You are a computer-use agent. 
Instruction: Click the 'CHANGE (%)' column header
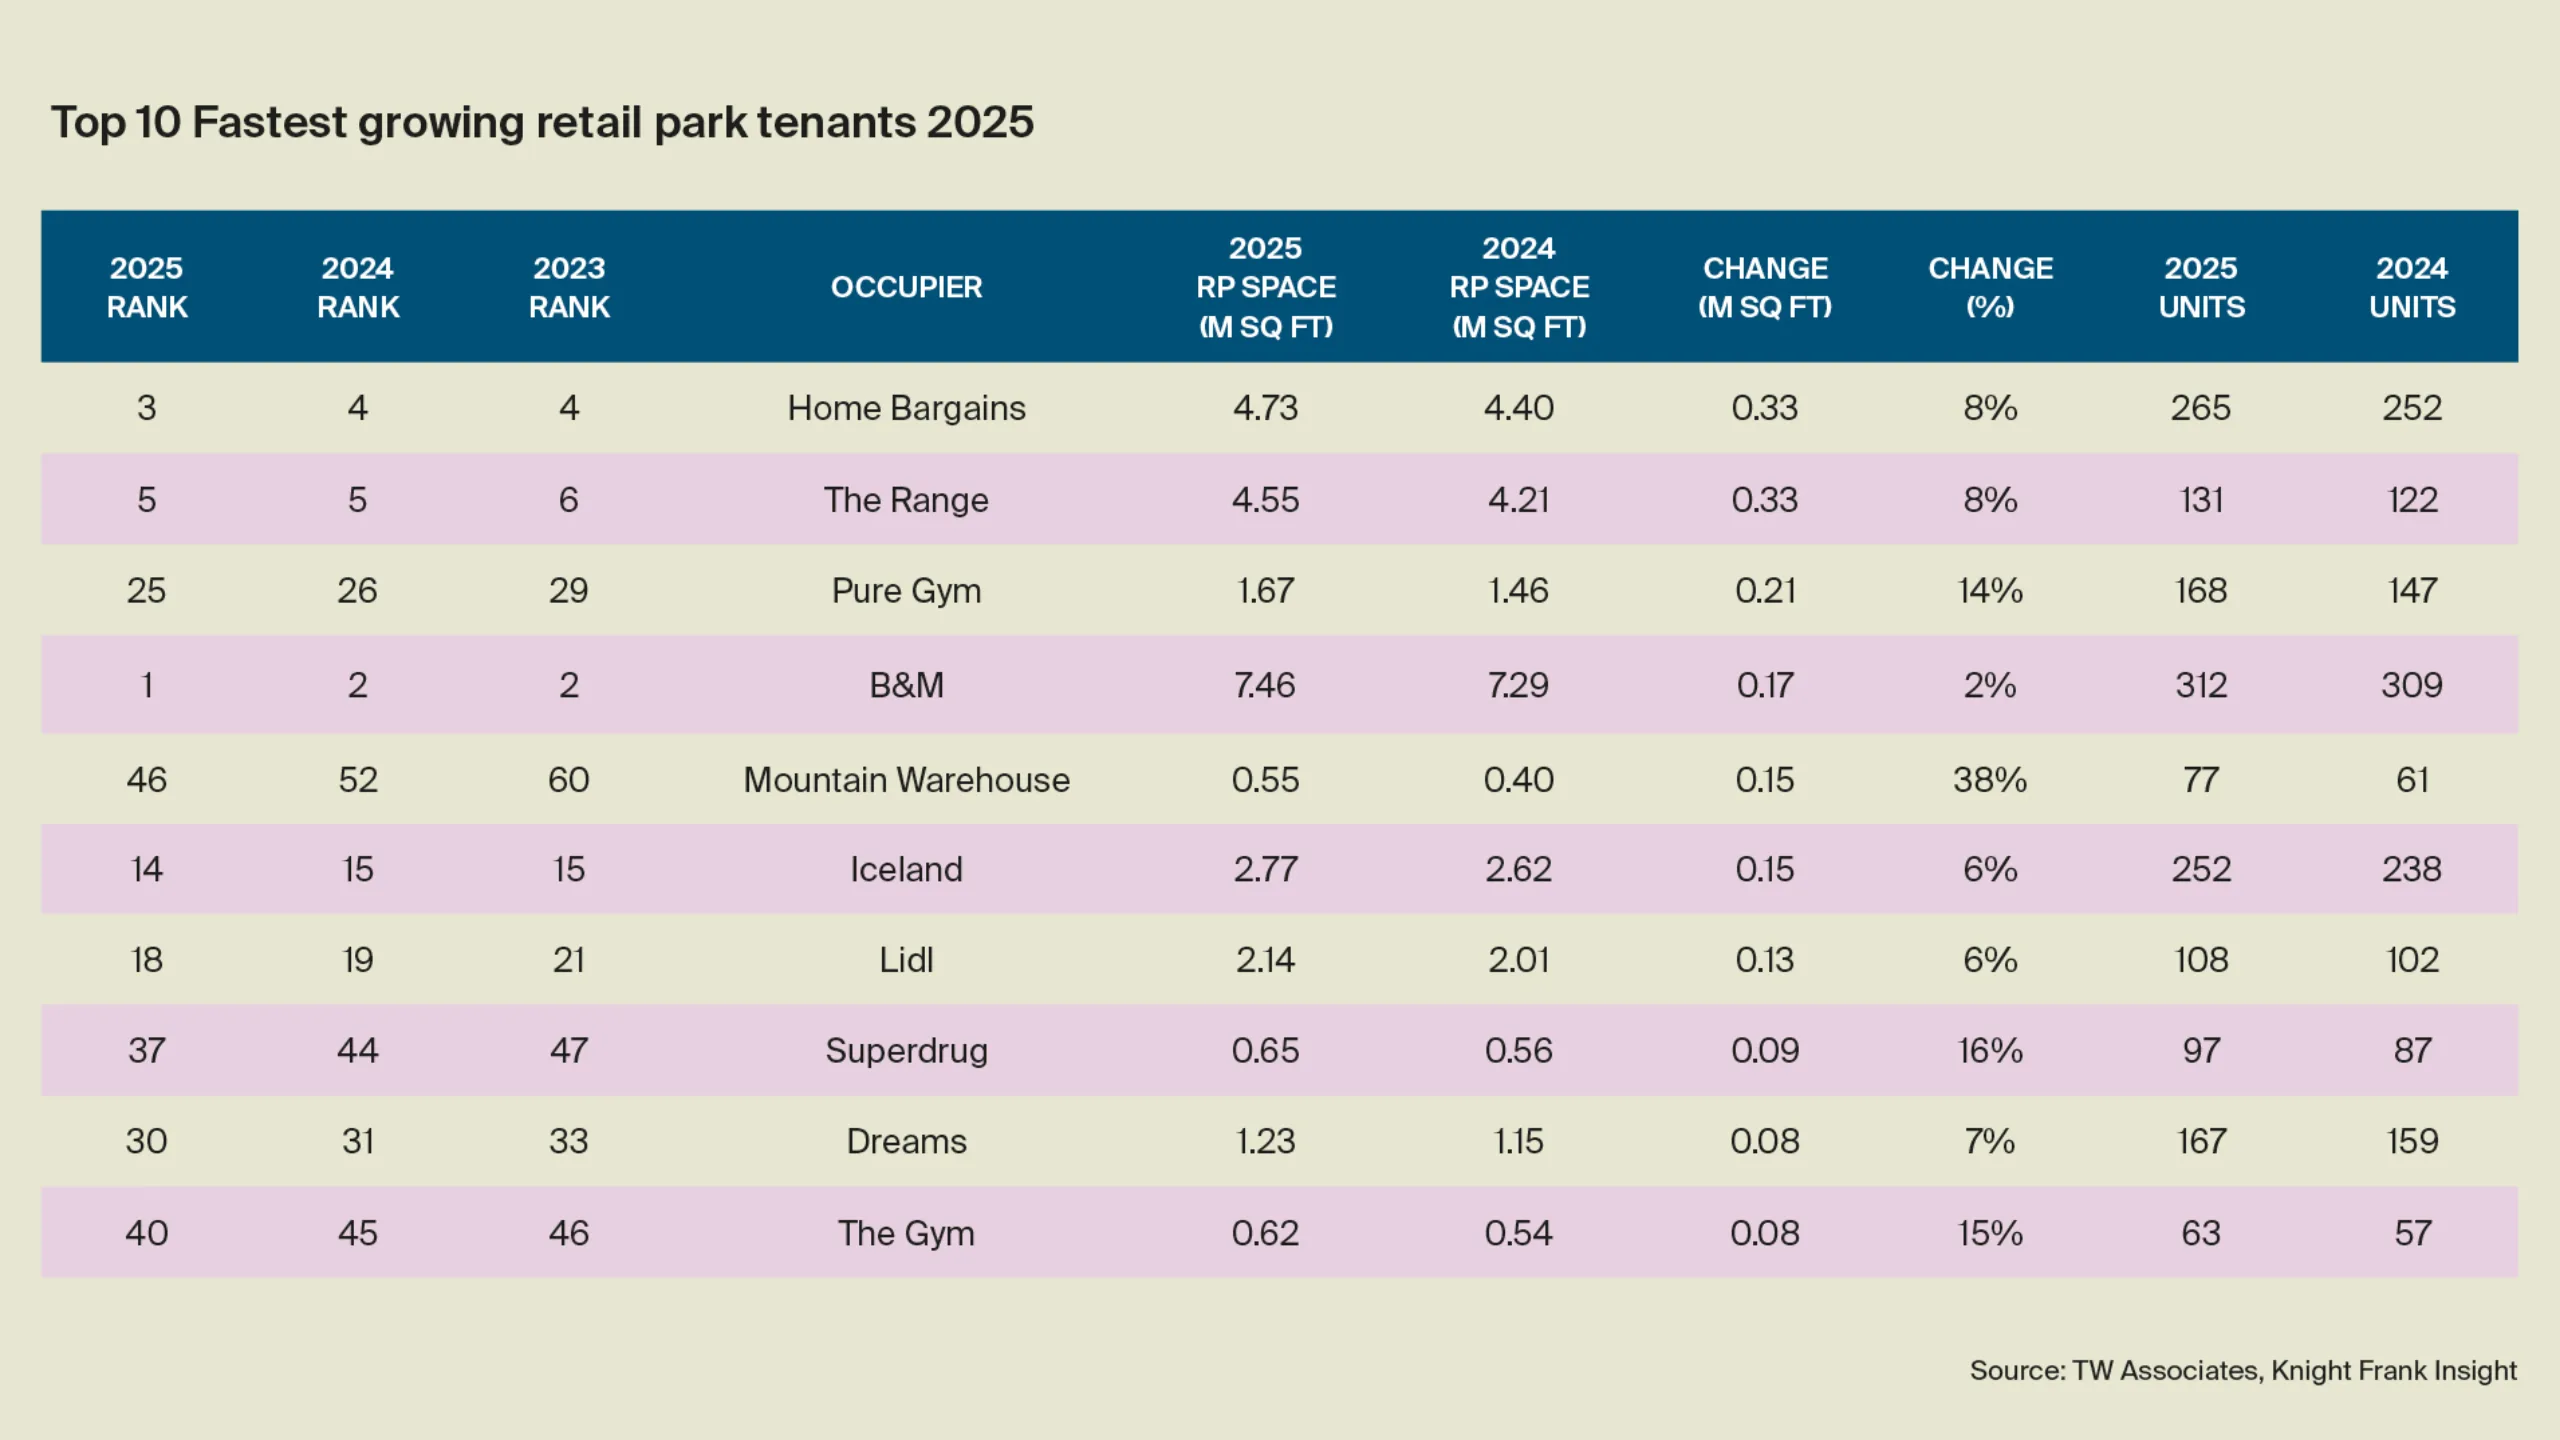pyautogui.click(x=1990, y=287)
